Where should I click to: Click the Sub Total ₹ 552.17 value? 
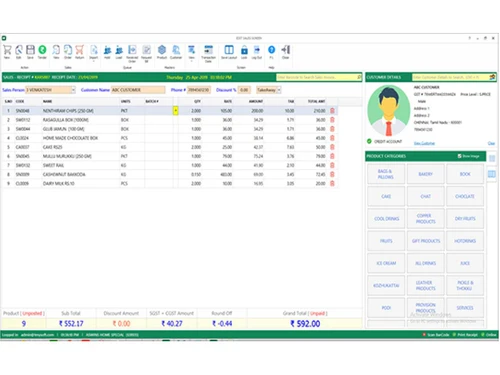click(x=71, y=323)
